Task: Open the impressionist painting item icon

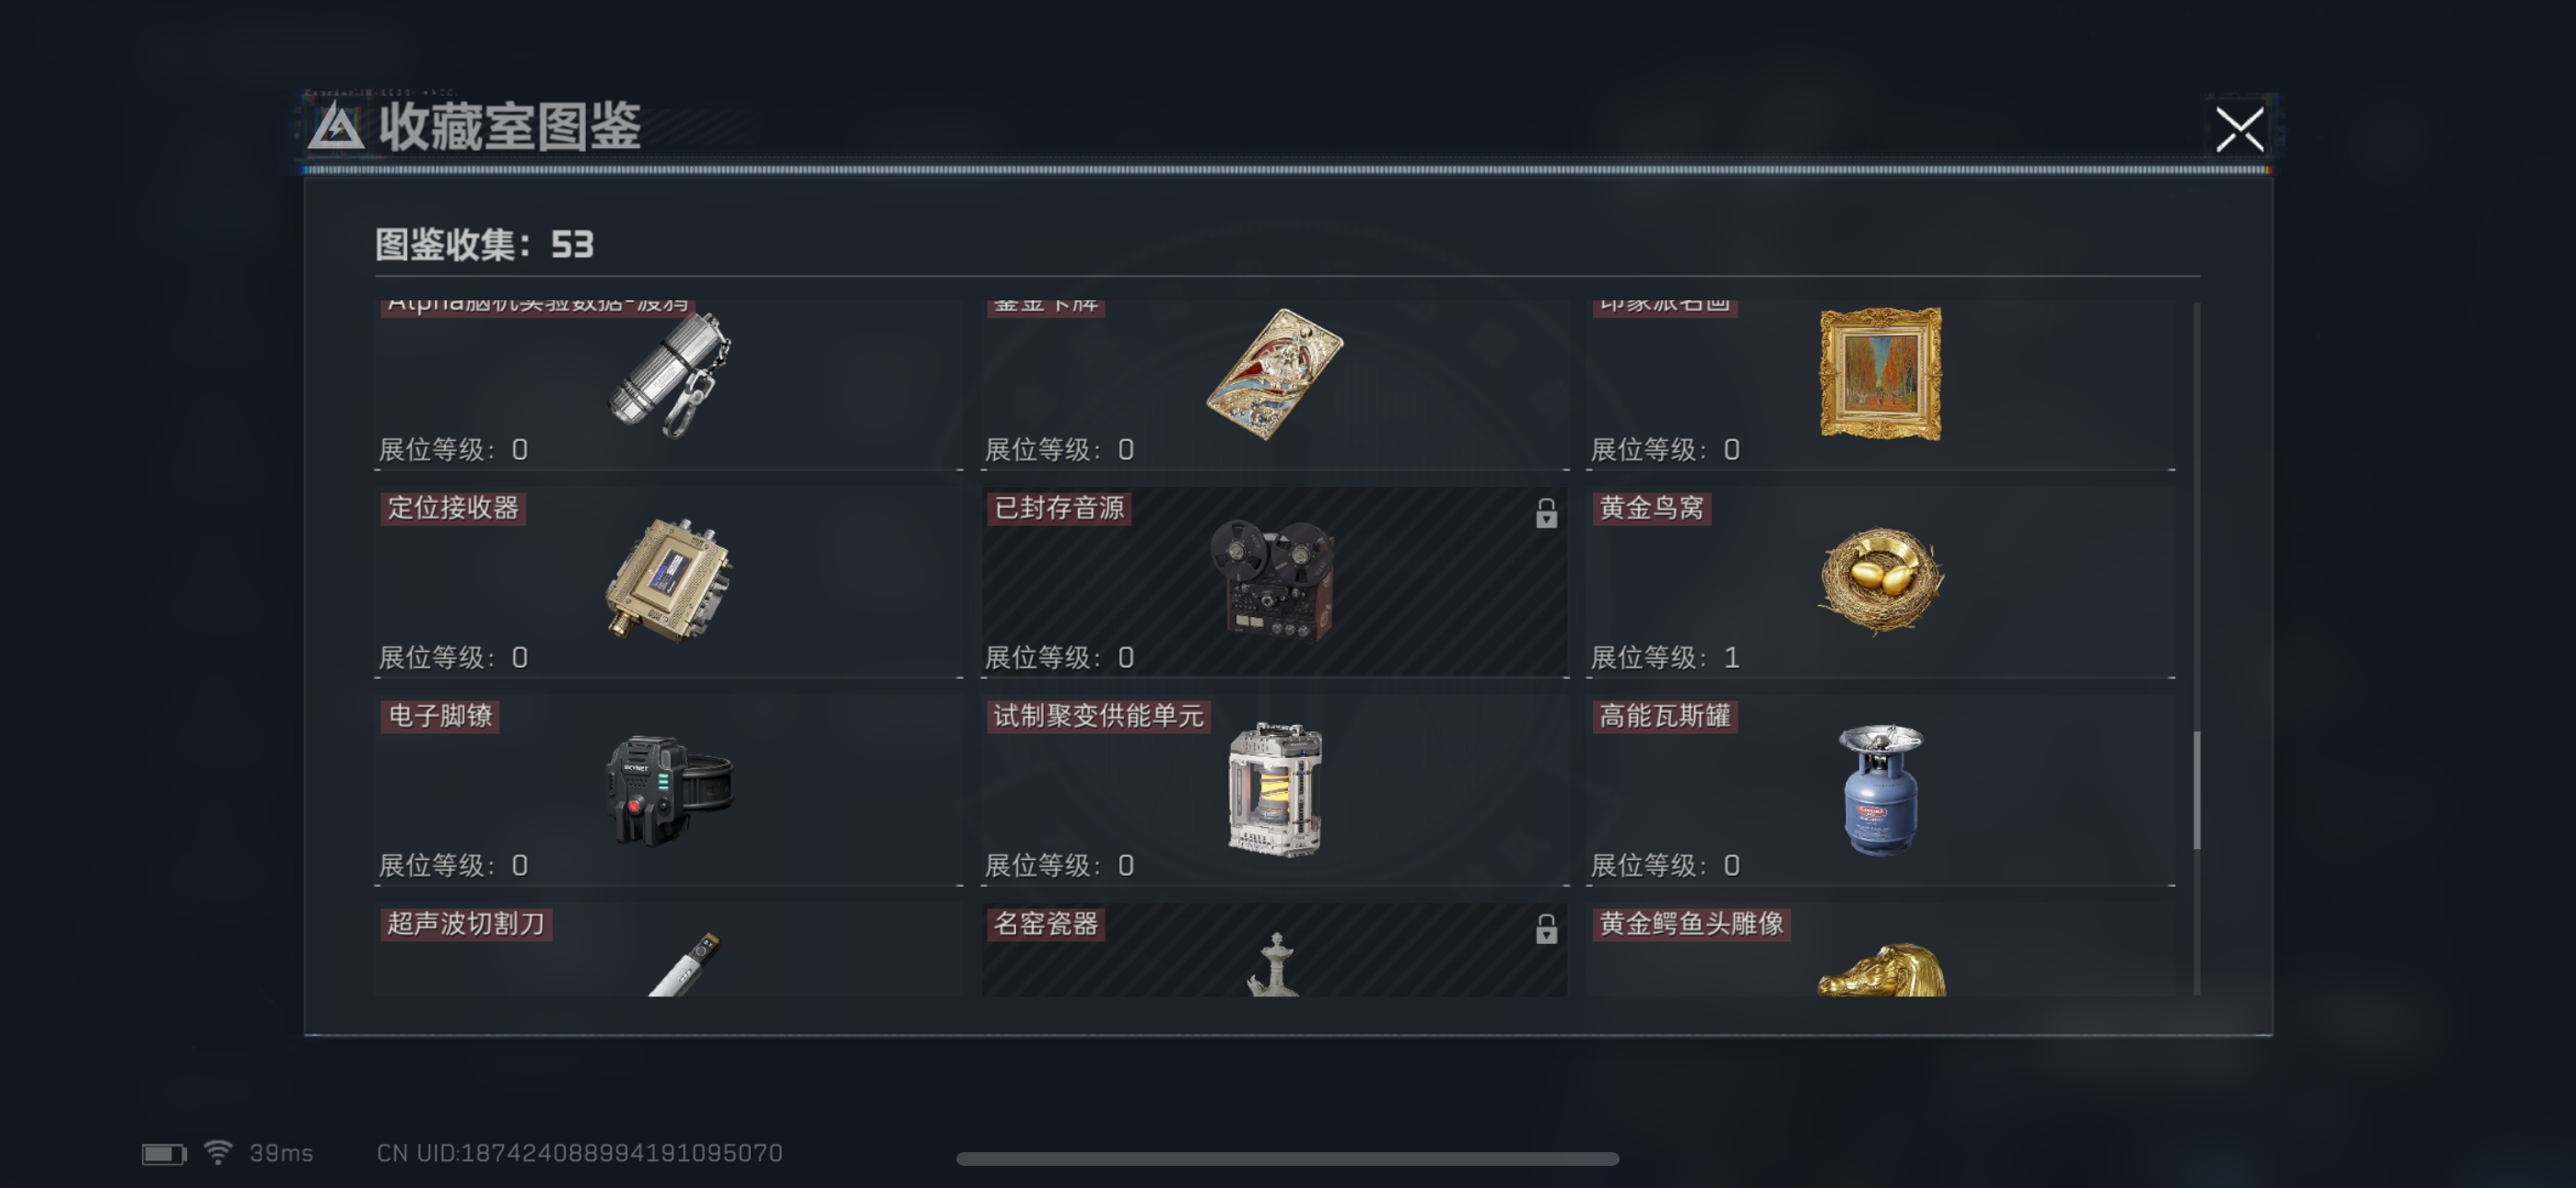Action: (x=1880, y=373)
